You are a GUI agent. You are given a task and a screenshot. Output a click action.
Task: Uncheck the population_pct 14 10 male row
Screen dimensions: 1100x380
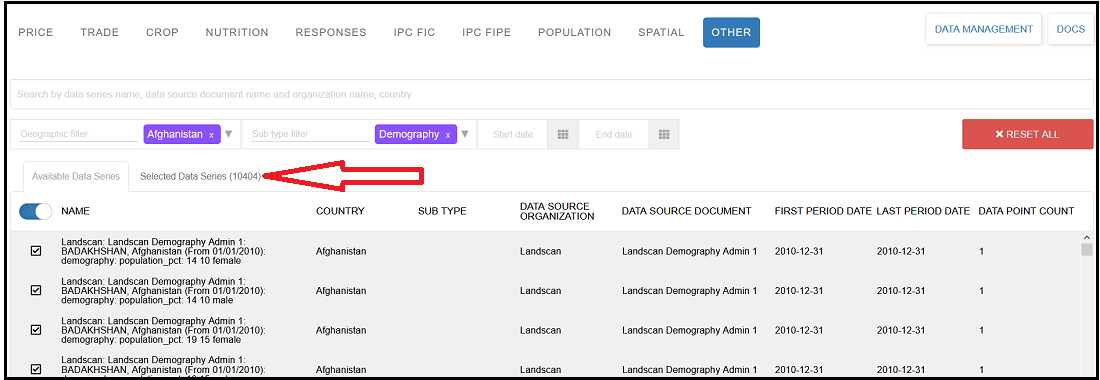[36, 290]
